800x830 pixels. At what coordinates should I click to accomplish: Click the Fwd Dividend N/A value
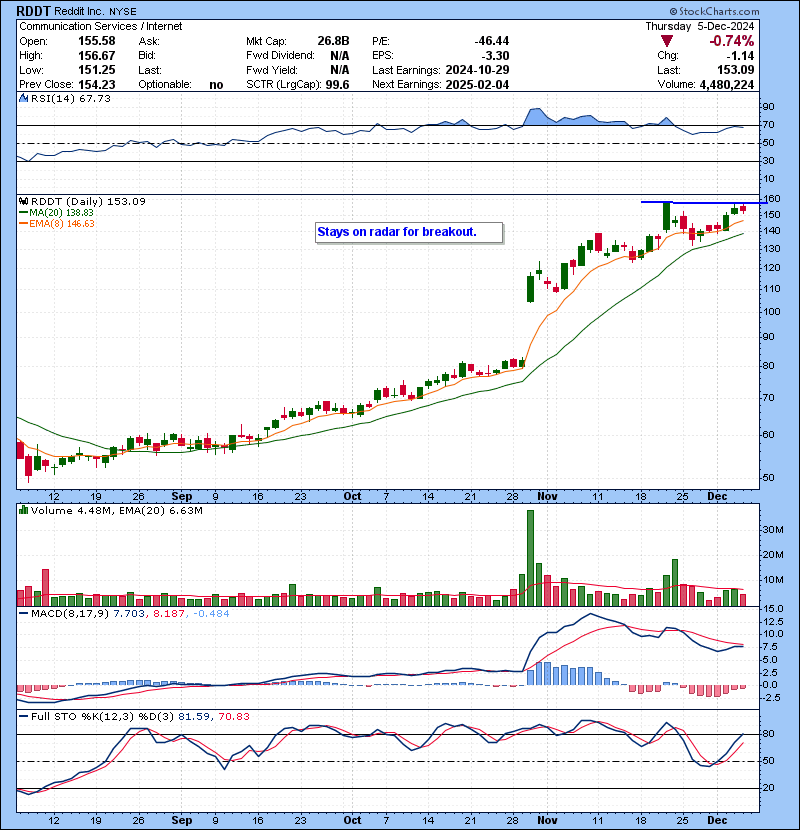point(339,55)
